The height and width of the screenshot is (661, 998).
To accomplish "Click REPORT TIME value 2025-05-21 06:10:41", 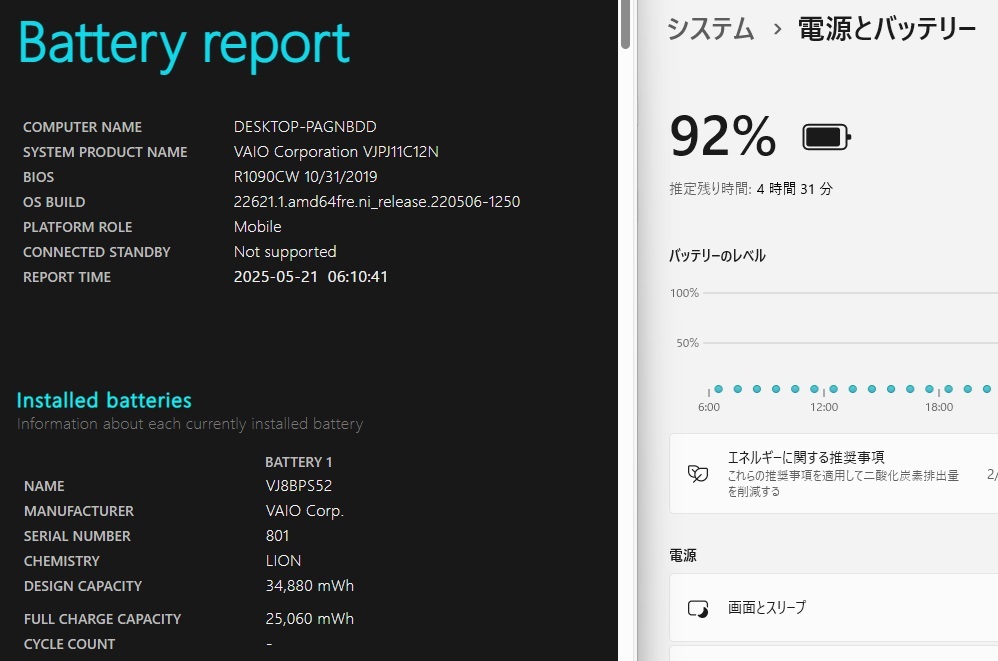I will 311,277.
